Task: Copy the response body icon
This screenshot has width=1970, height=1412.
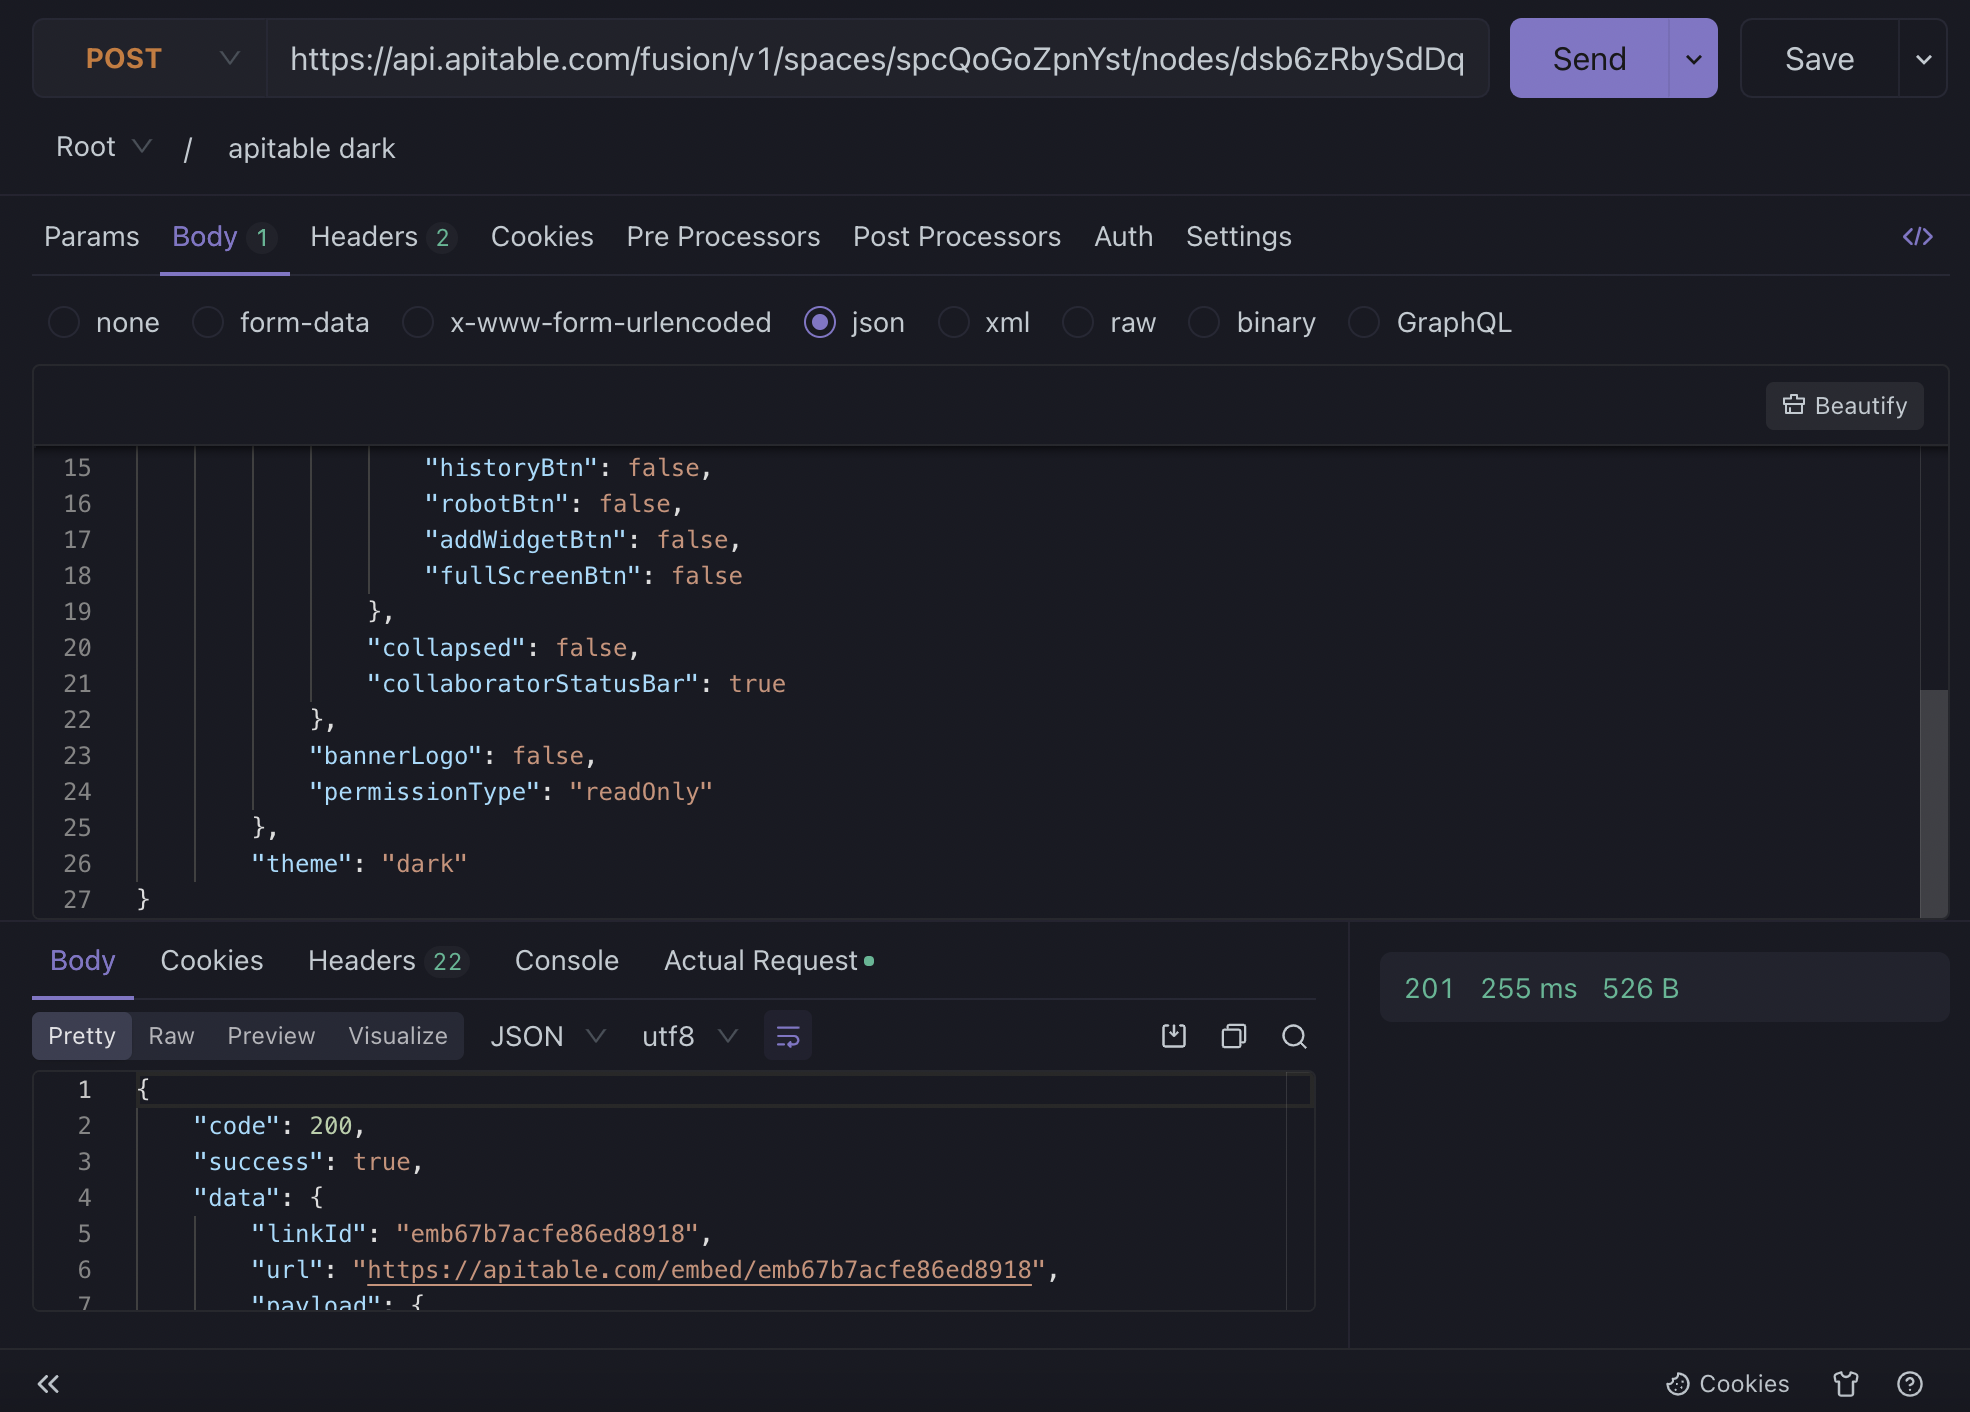Action: tap(1234, 1036)
